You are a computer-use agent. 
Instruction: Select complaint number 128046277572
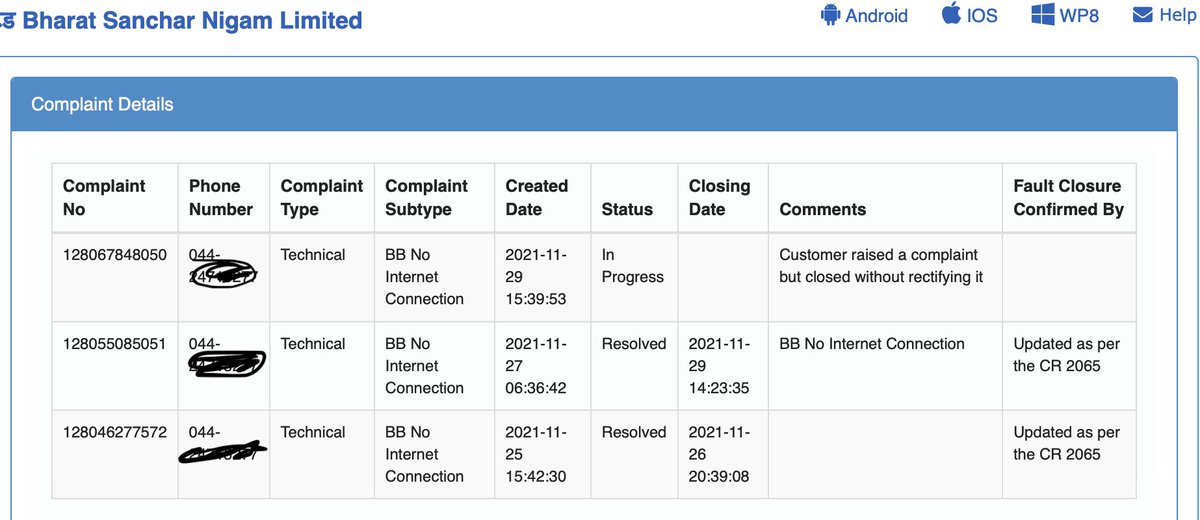[x=114, y=432]
